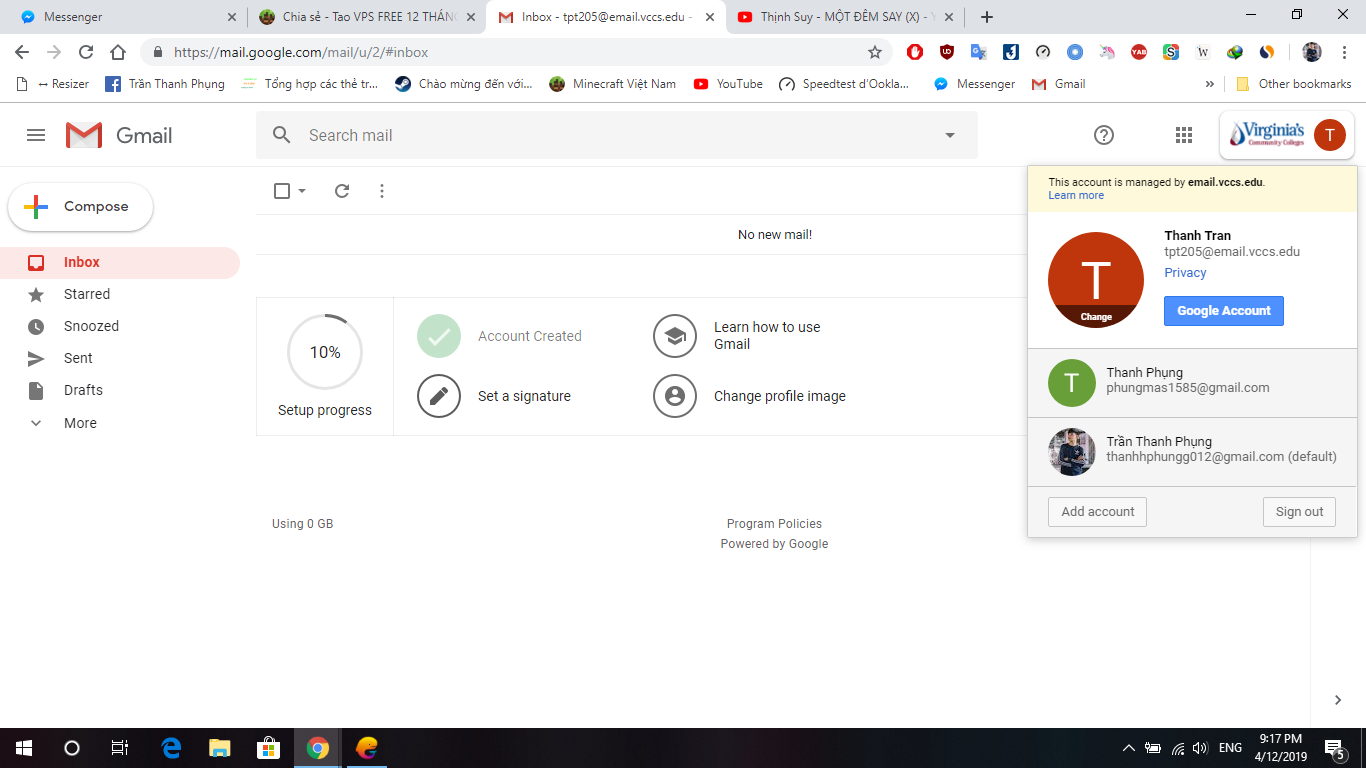Open the Google apps grid

tap(1184, 135)
